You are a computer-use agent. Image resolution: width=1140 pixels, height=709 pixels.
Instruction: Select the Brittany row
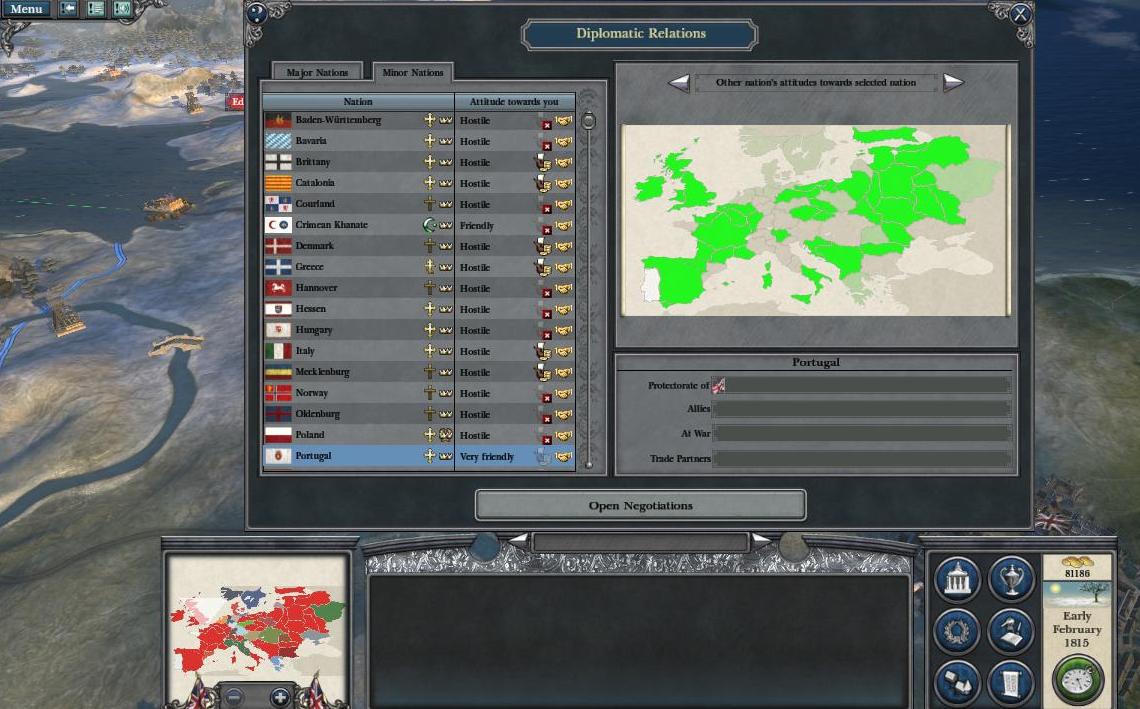tap(419, 162)
